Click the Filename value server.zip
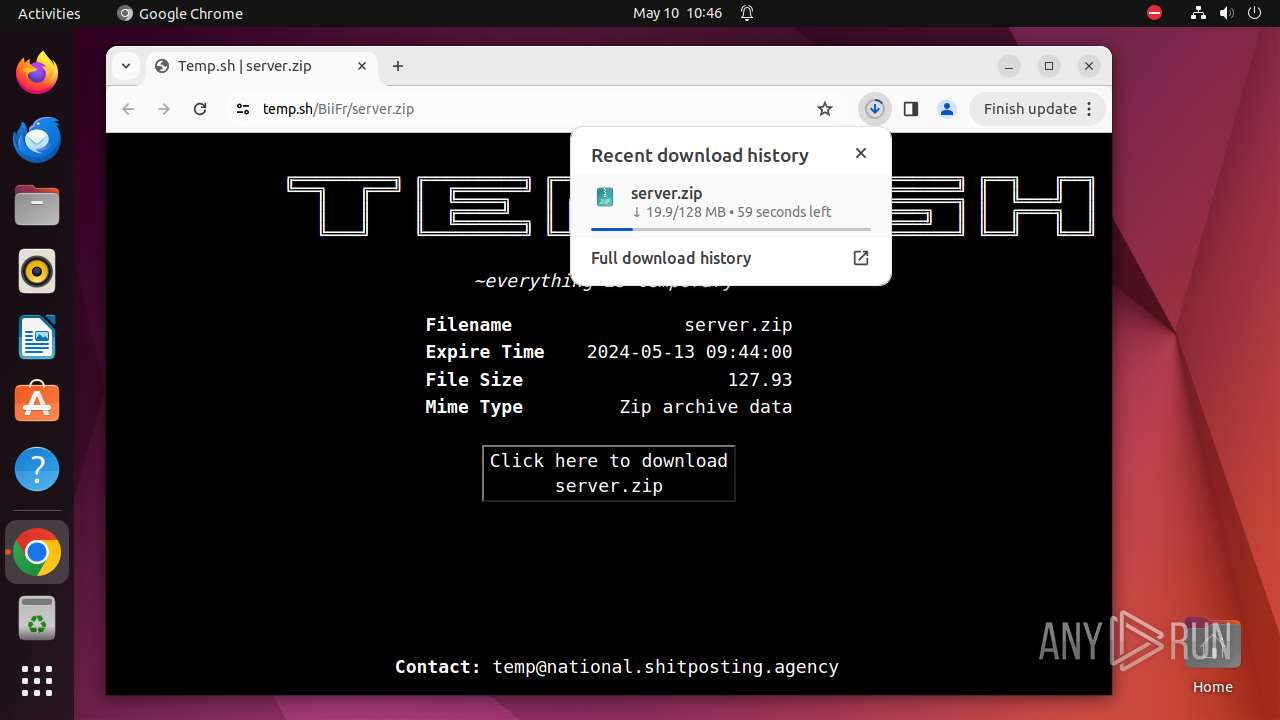Viewport: 1280px width, 720px height. (x=738, y=325)
